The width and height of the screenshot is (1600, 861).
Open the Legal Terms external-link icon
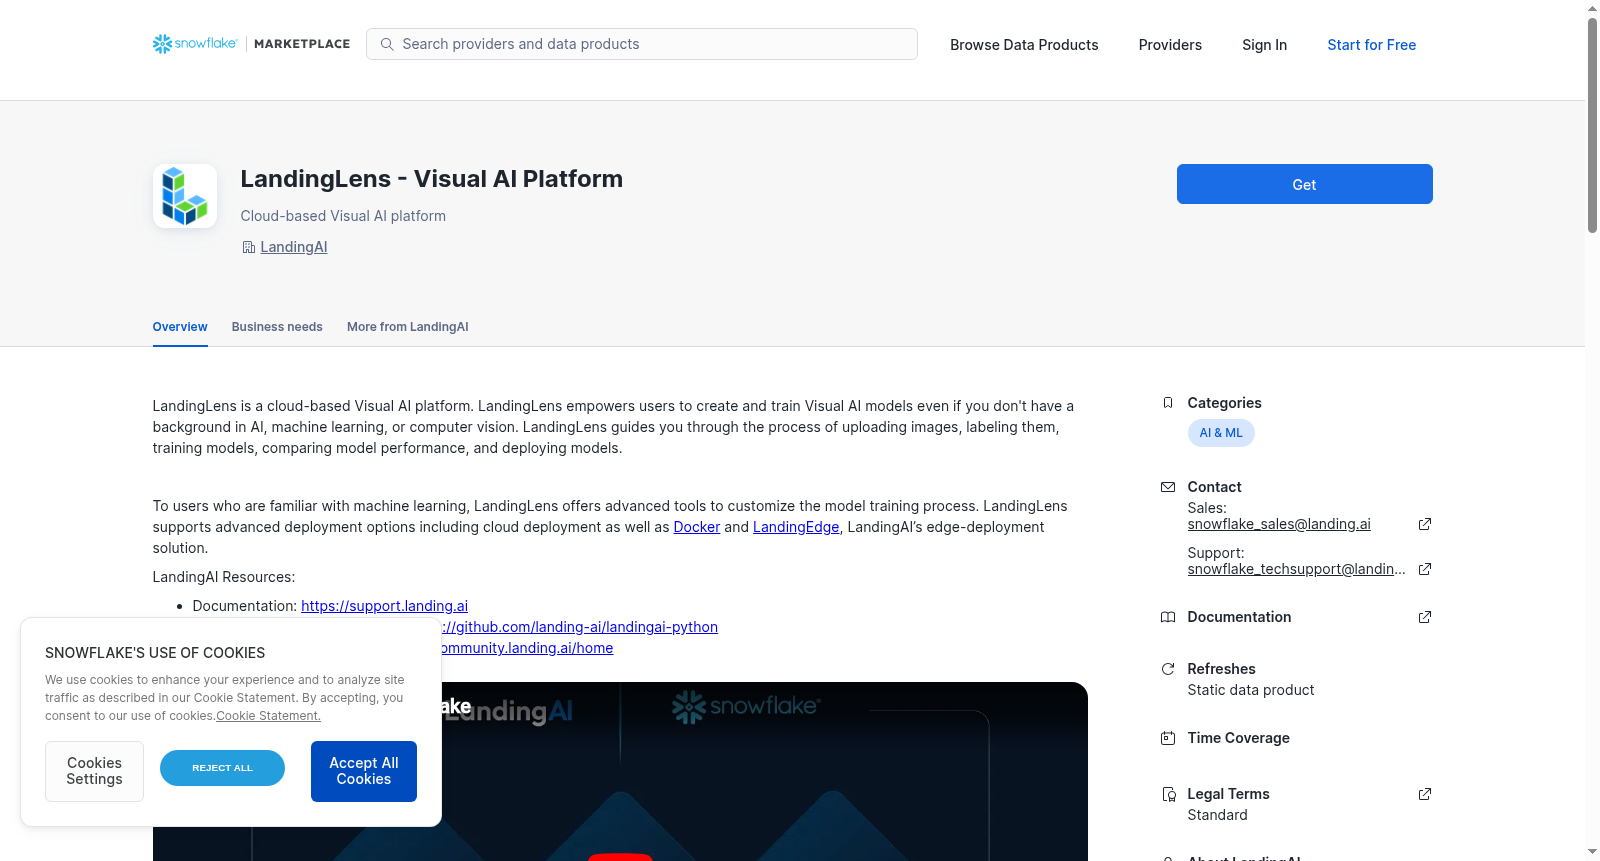click(1425, 794)
